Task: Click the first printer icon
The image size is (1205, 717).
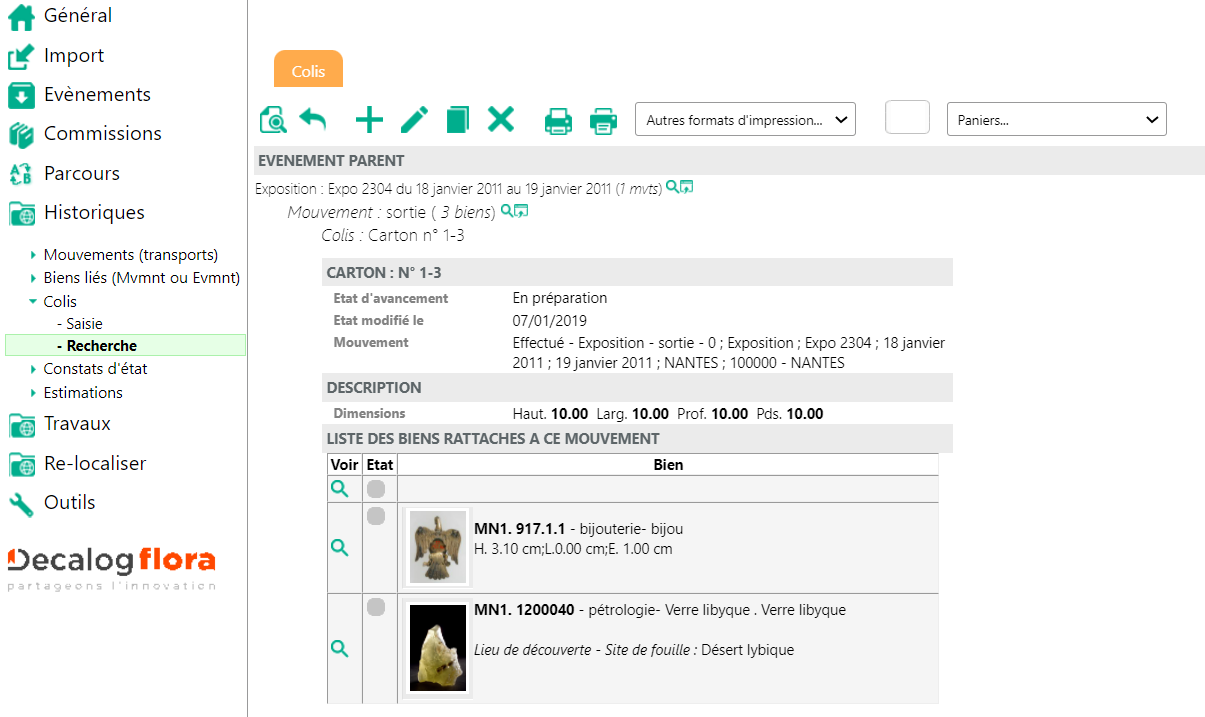Action: (x=558, y=121)
